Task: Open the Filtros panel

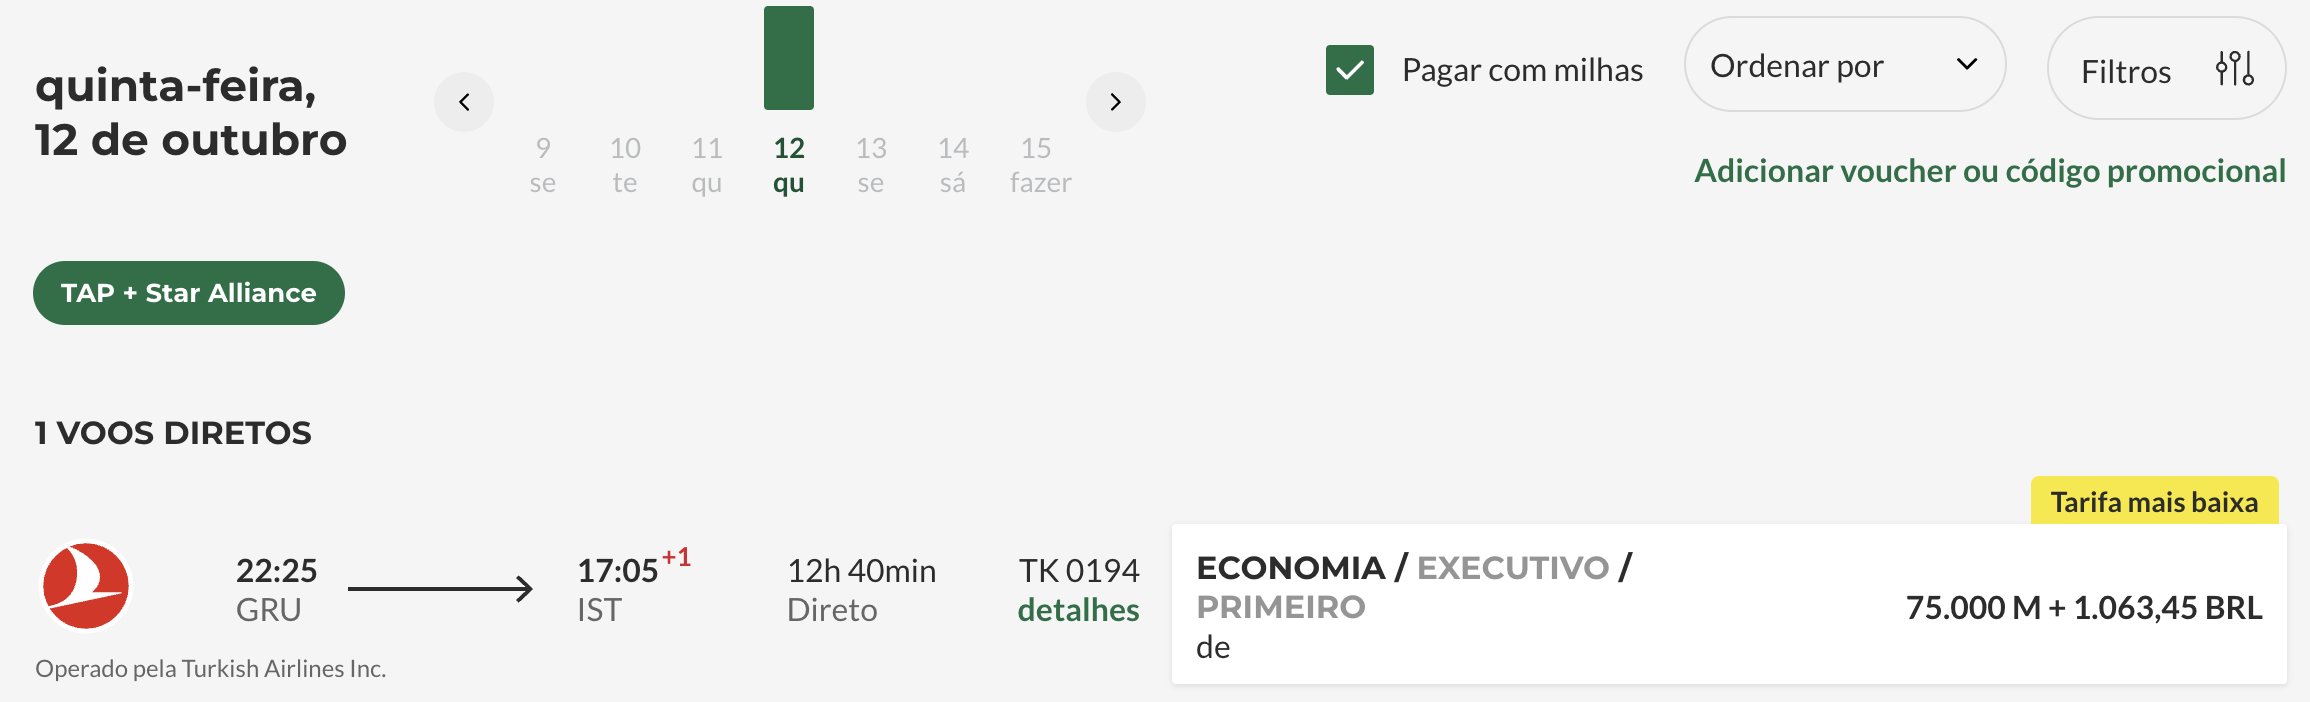Action: 2167,69
